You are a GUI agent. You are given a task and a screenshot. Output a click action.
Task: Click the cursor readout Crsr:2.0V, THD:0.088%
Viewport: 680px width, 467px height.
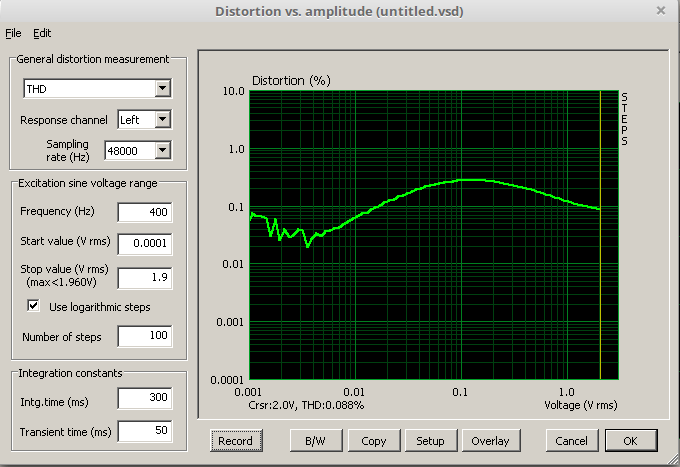point(306,405)
